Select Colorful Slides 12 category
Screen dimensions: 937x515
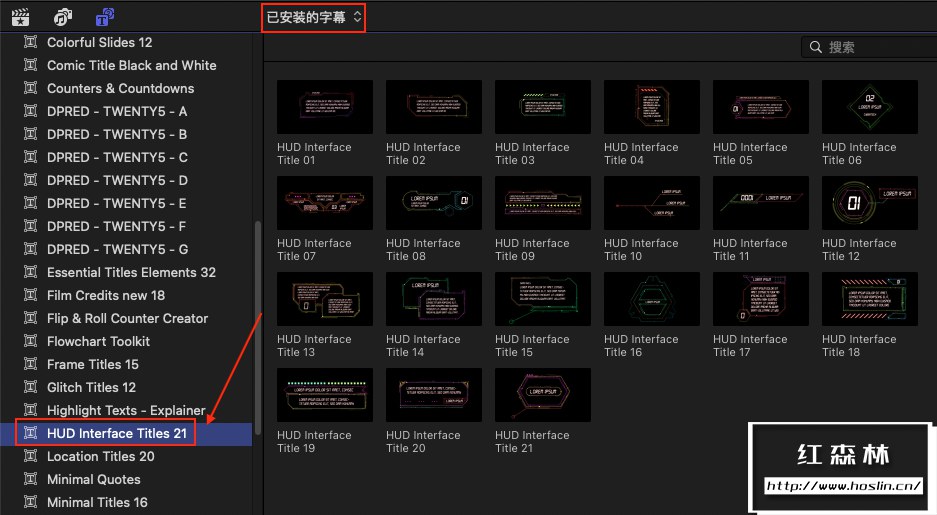99,42
